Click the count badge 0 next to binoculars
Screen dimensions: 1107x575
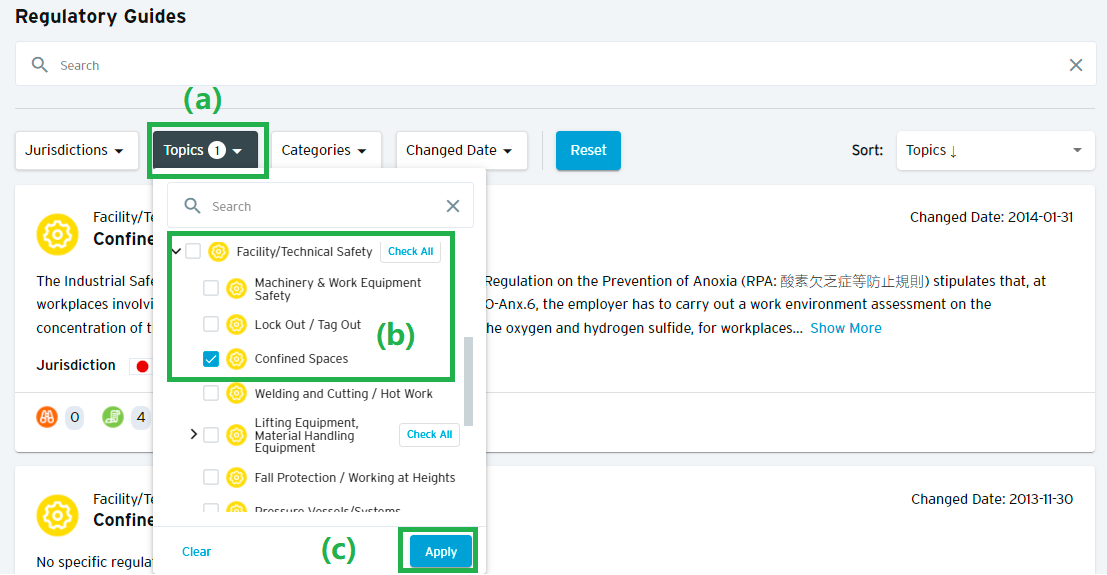click(x=74, y=417)
